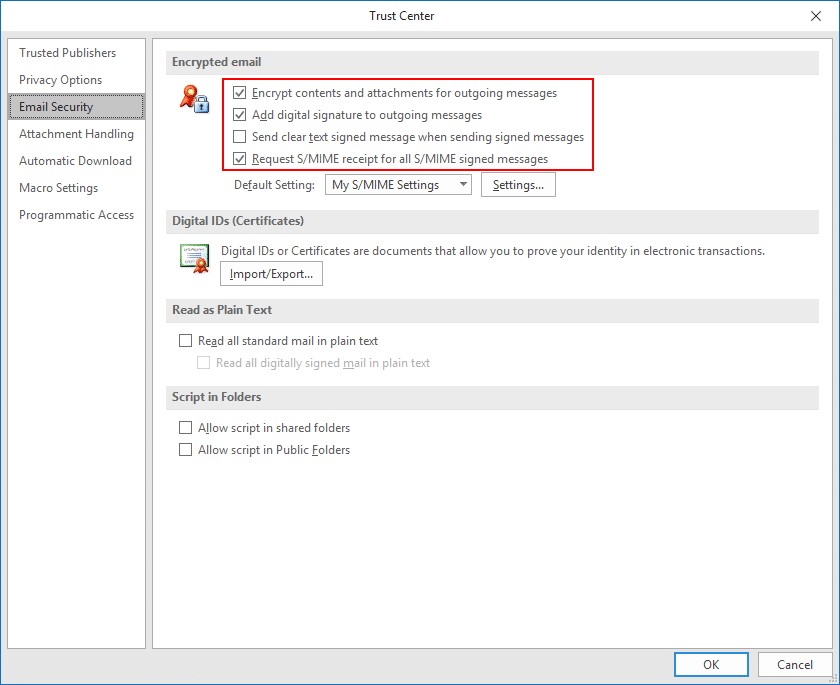Switch to Trusted Publishers section
The width and height of the screenshot is (840, 685).
[x=68, y=52]
